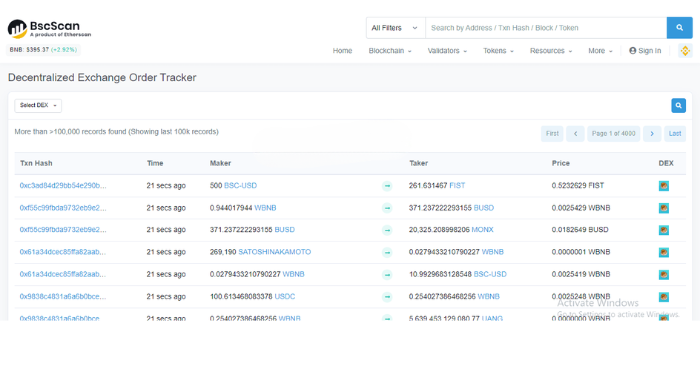Click the Binance chain diamond icon

point(685,51)
